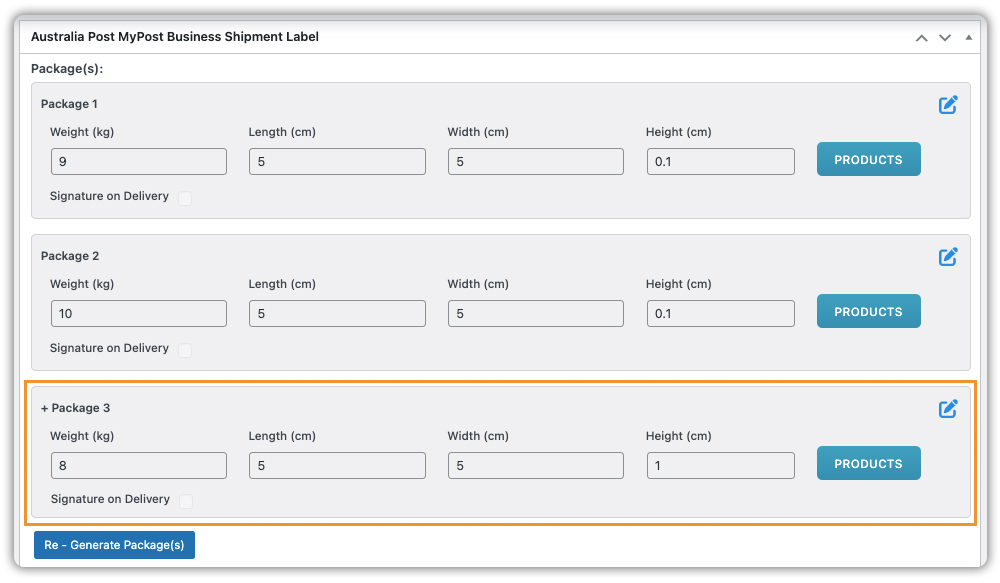Focus Package 1 Width field
This screenshot has height=583, width=1000.
(x=536, y=161)
